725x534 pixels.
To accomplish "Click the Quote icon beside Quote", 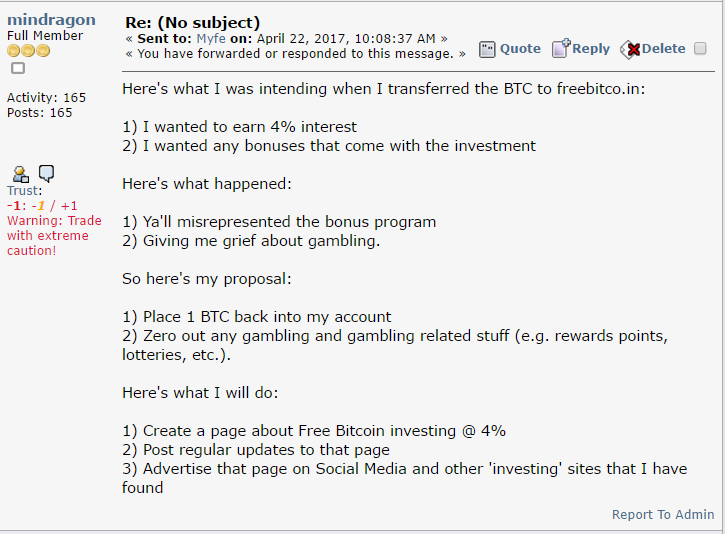I will tap(487, 49).
